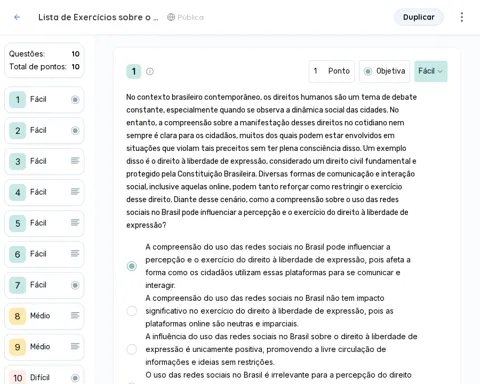Click the green number 1 badge in question header

(x=134, y=71)
